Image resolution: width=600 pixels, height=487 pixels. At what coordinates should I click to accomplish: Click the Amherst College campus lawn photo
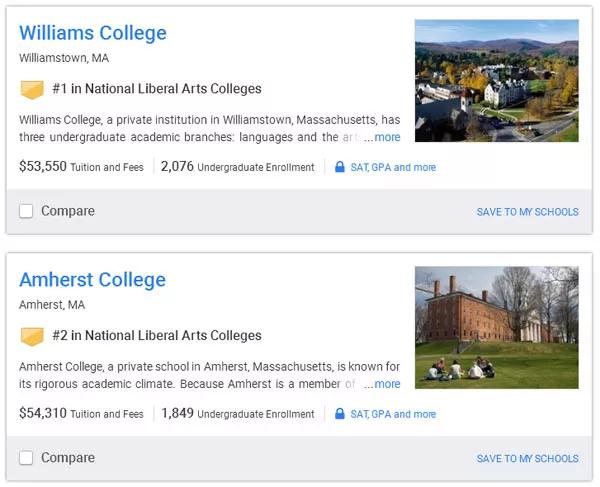496,327
